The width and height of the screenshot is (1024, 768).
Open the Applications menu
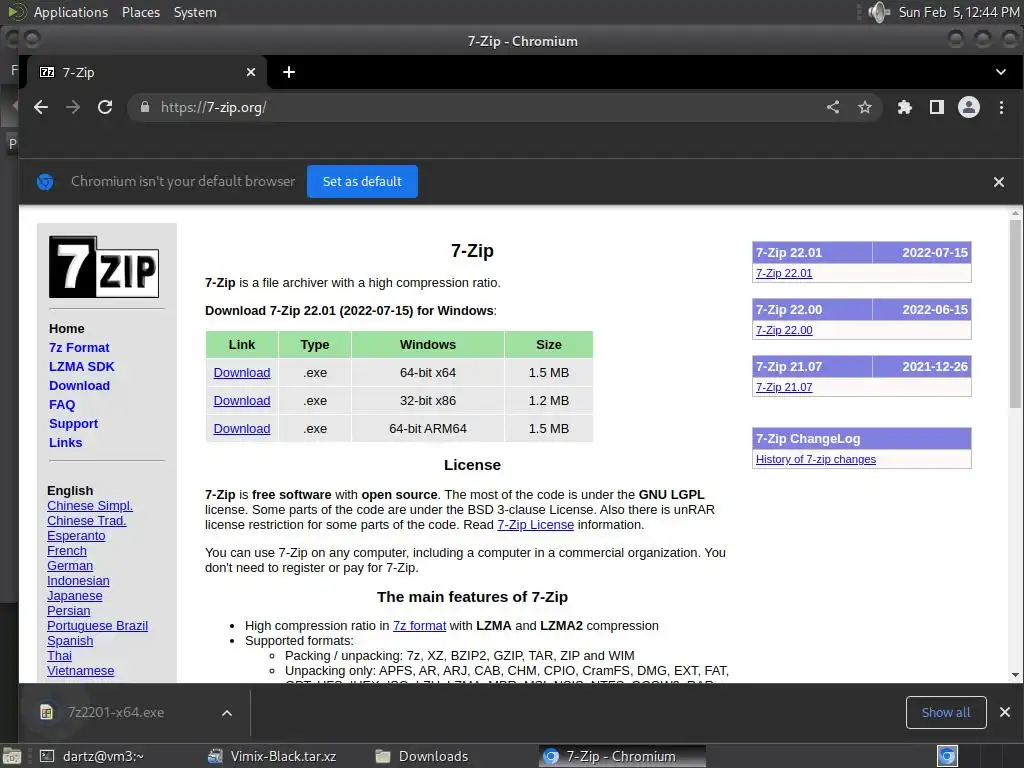(71, 12)
